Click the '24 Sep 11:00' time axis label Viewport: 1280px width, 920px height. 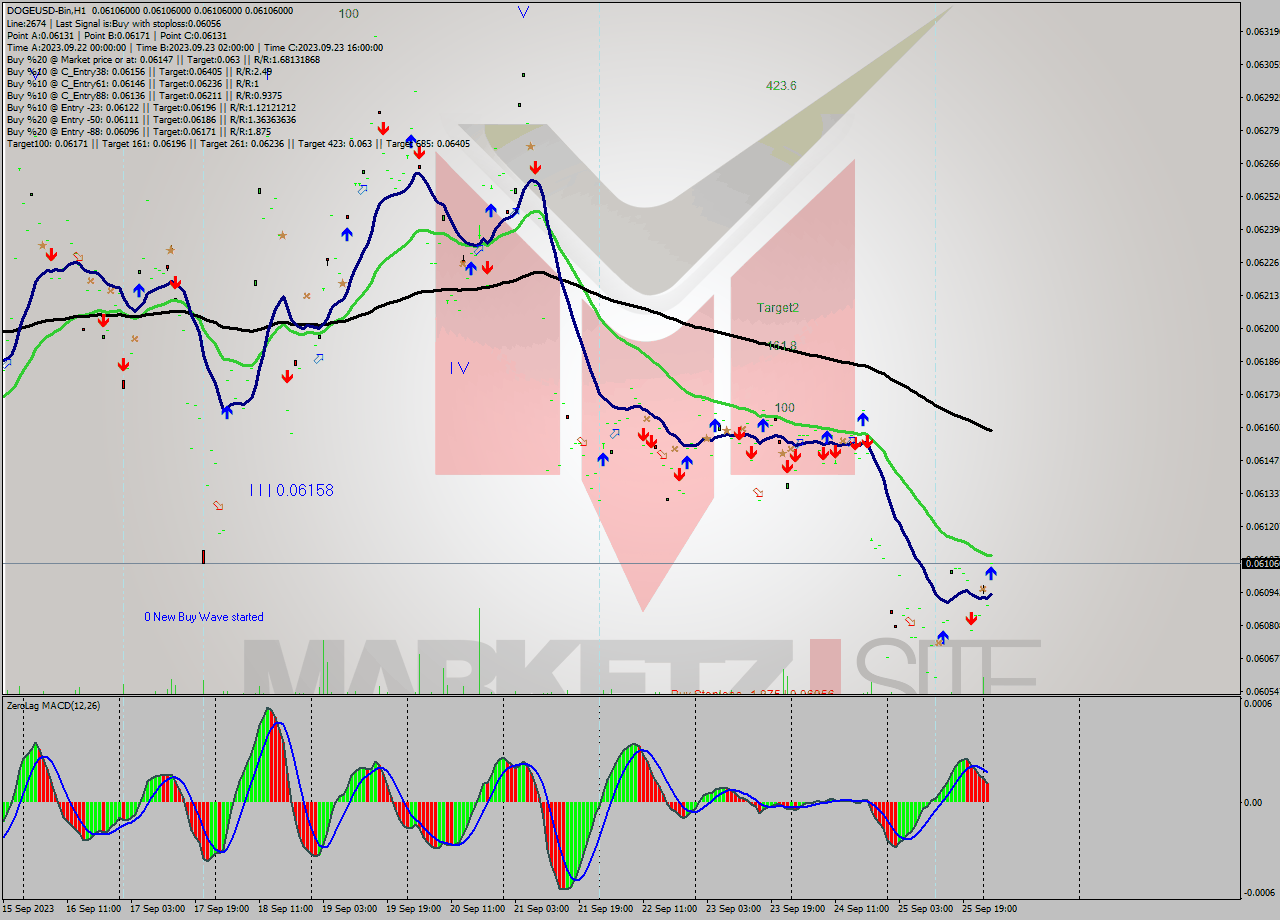pyautogui.click(x=861, y=908)
